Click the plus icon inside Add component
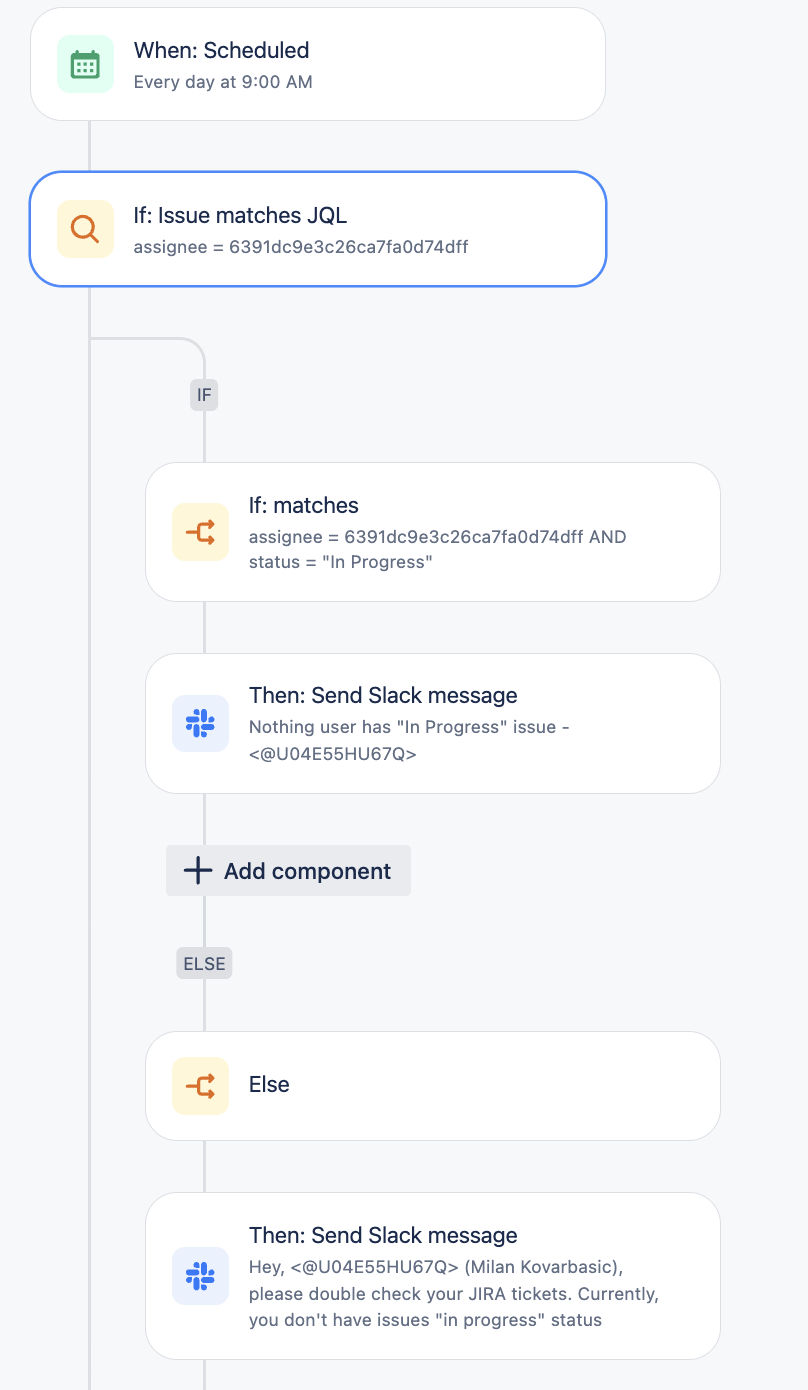The width and height of the screenshot is (808, 1390). click(197, 870)
